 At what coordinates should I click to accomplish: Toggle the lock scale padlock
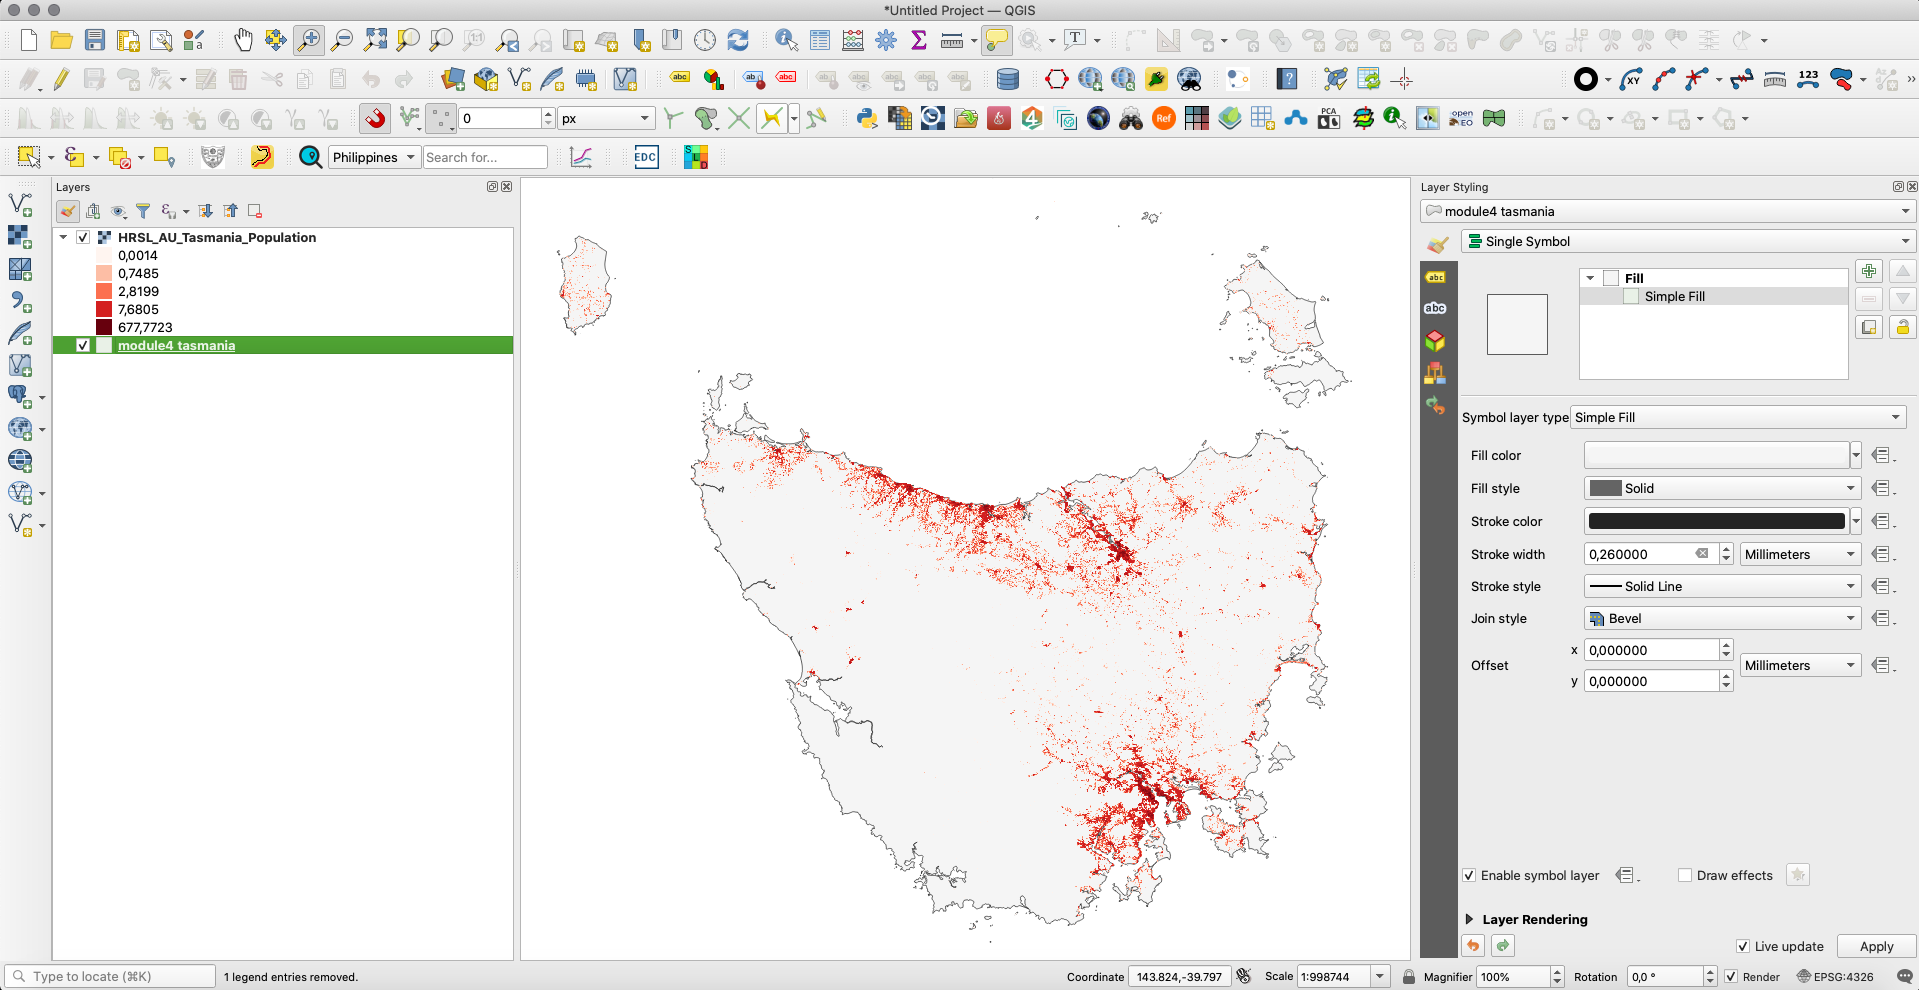(1409, 977)
